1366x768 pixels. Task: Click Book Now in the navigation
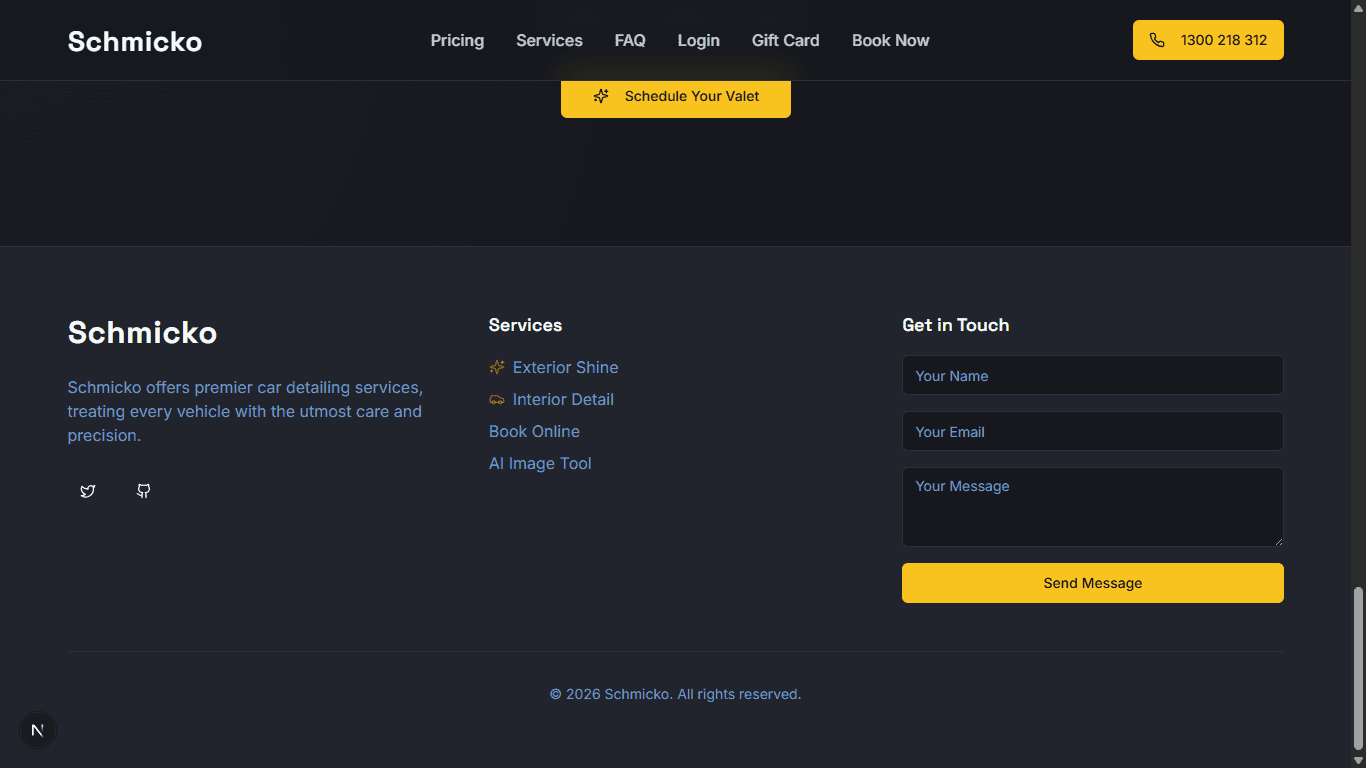[x=890, y=40]
